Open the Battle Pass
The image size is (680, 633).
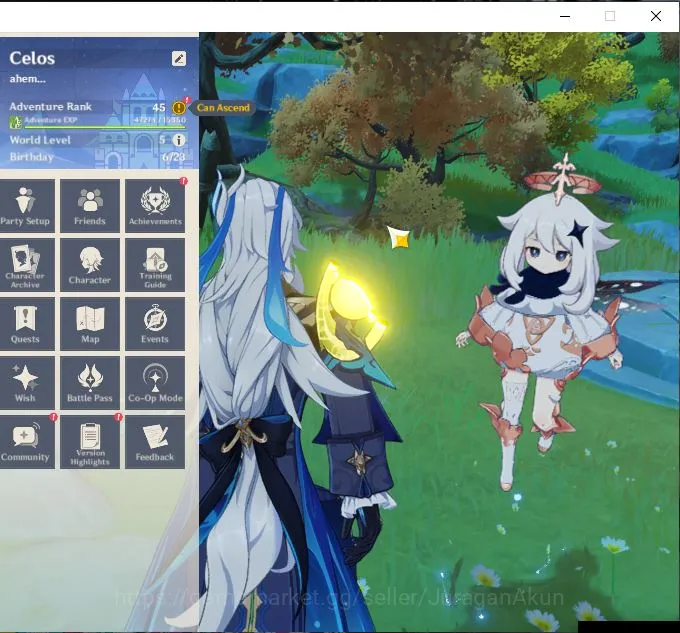(x=90, y=383)
